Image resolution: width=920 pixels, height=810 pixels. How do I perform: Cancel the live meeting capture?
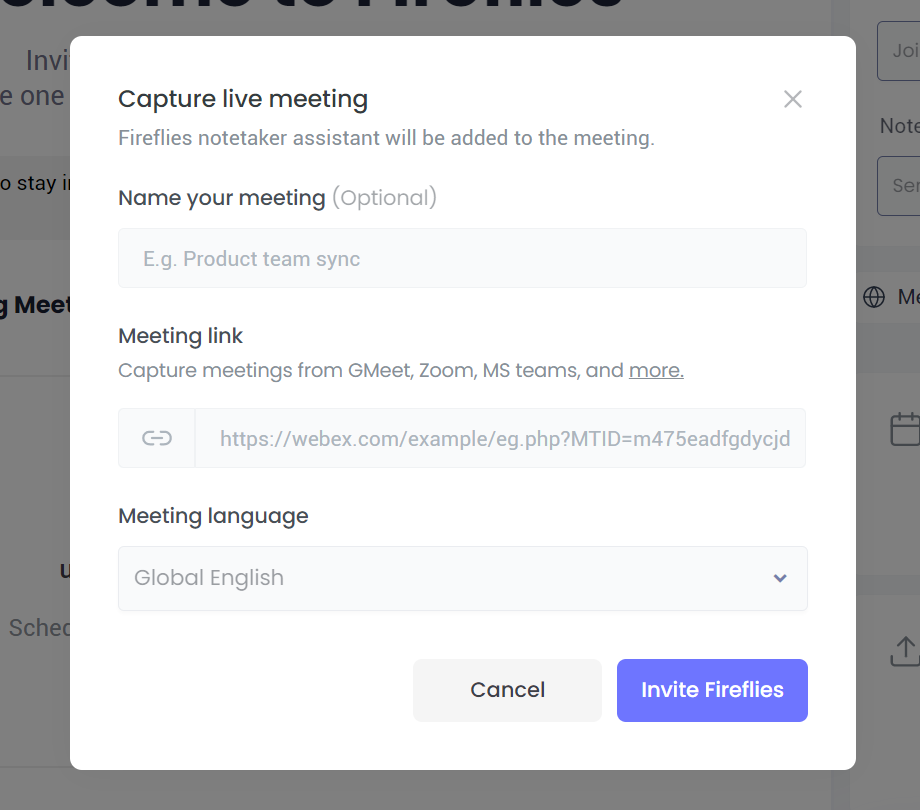(507, 690)
